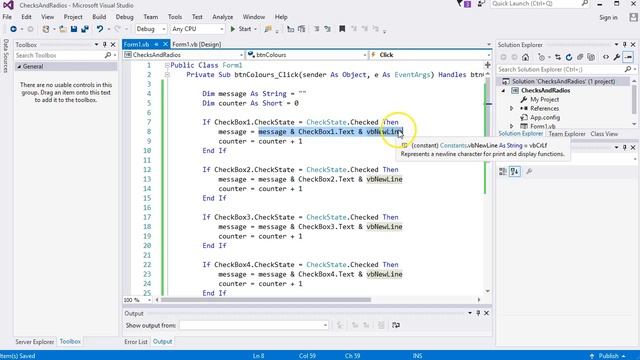Open the Show output from dropdown
This screenshot has height=360, width=640.
pos(325,325)
